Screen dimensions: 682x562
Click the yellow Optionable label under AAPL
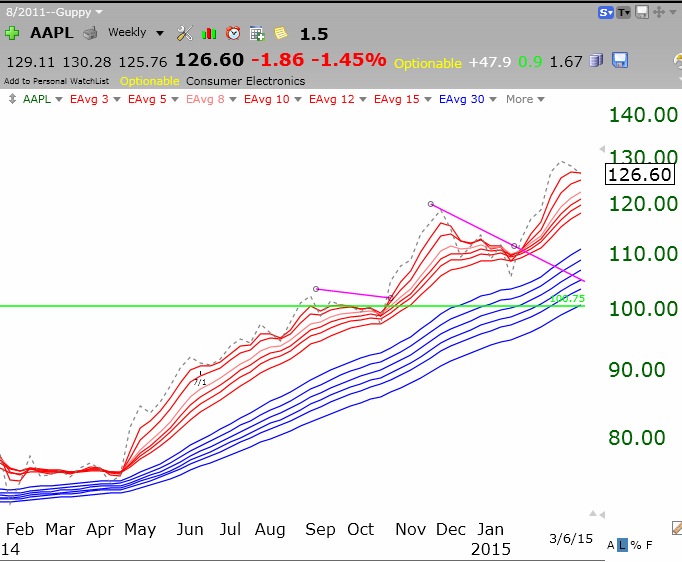pyautogui.click(x=149, y=81)
